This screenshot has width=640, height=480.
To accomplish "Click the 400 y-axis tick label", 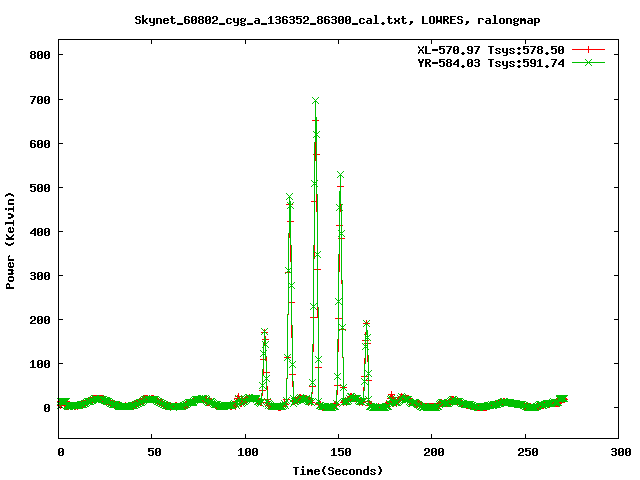I will tap(40, 232).
